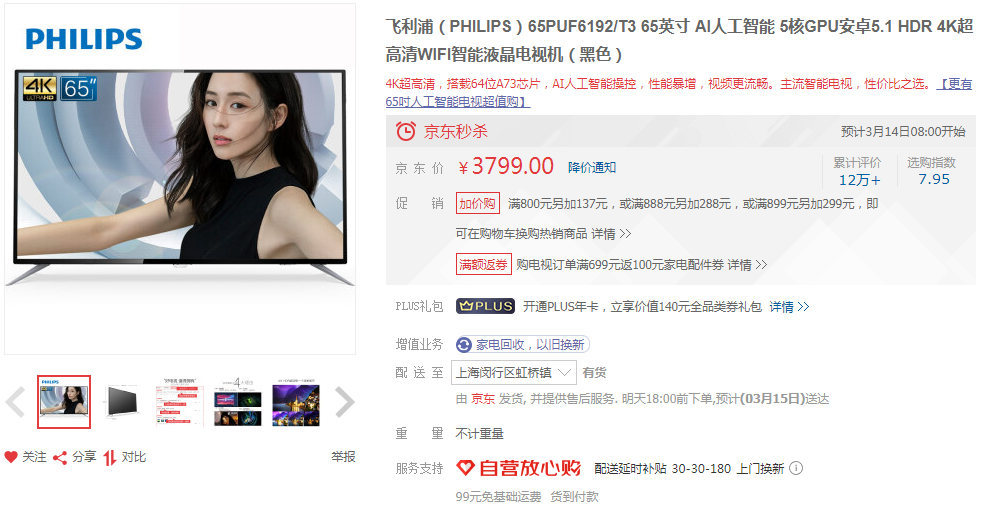Click the 分享 share icon
This screenshot has width=987, height=505.
(60, 458)
